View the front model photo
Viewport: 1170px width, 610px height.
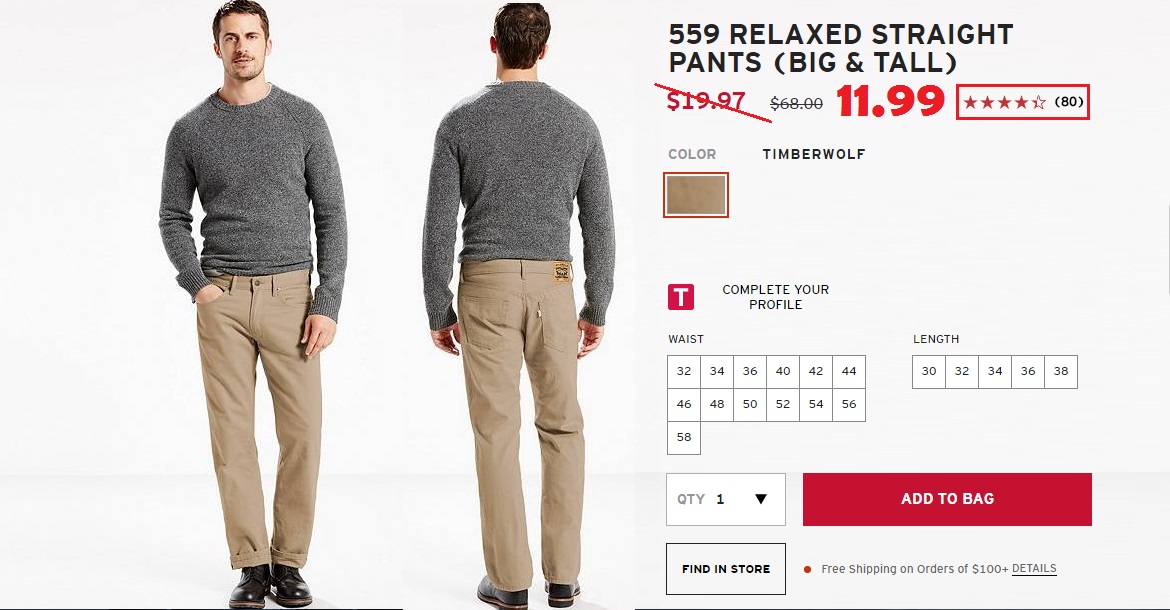254,305
